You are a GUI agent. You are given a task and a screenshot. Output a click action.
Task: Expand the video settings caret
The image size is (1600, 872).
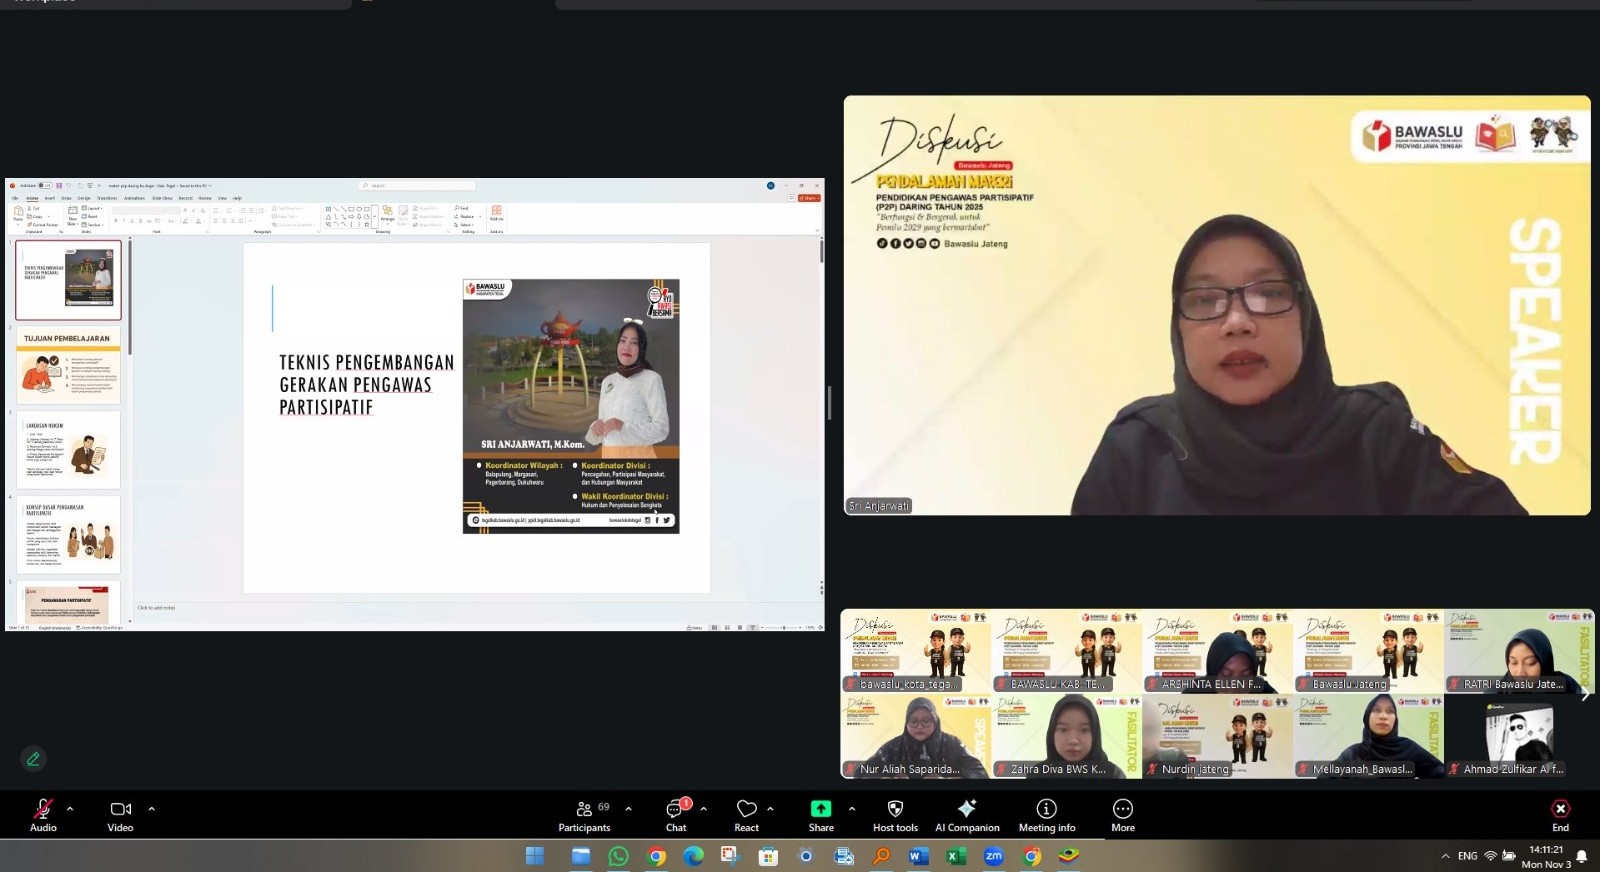click(x=152, y=808)
